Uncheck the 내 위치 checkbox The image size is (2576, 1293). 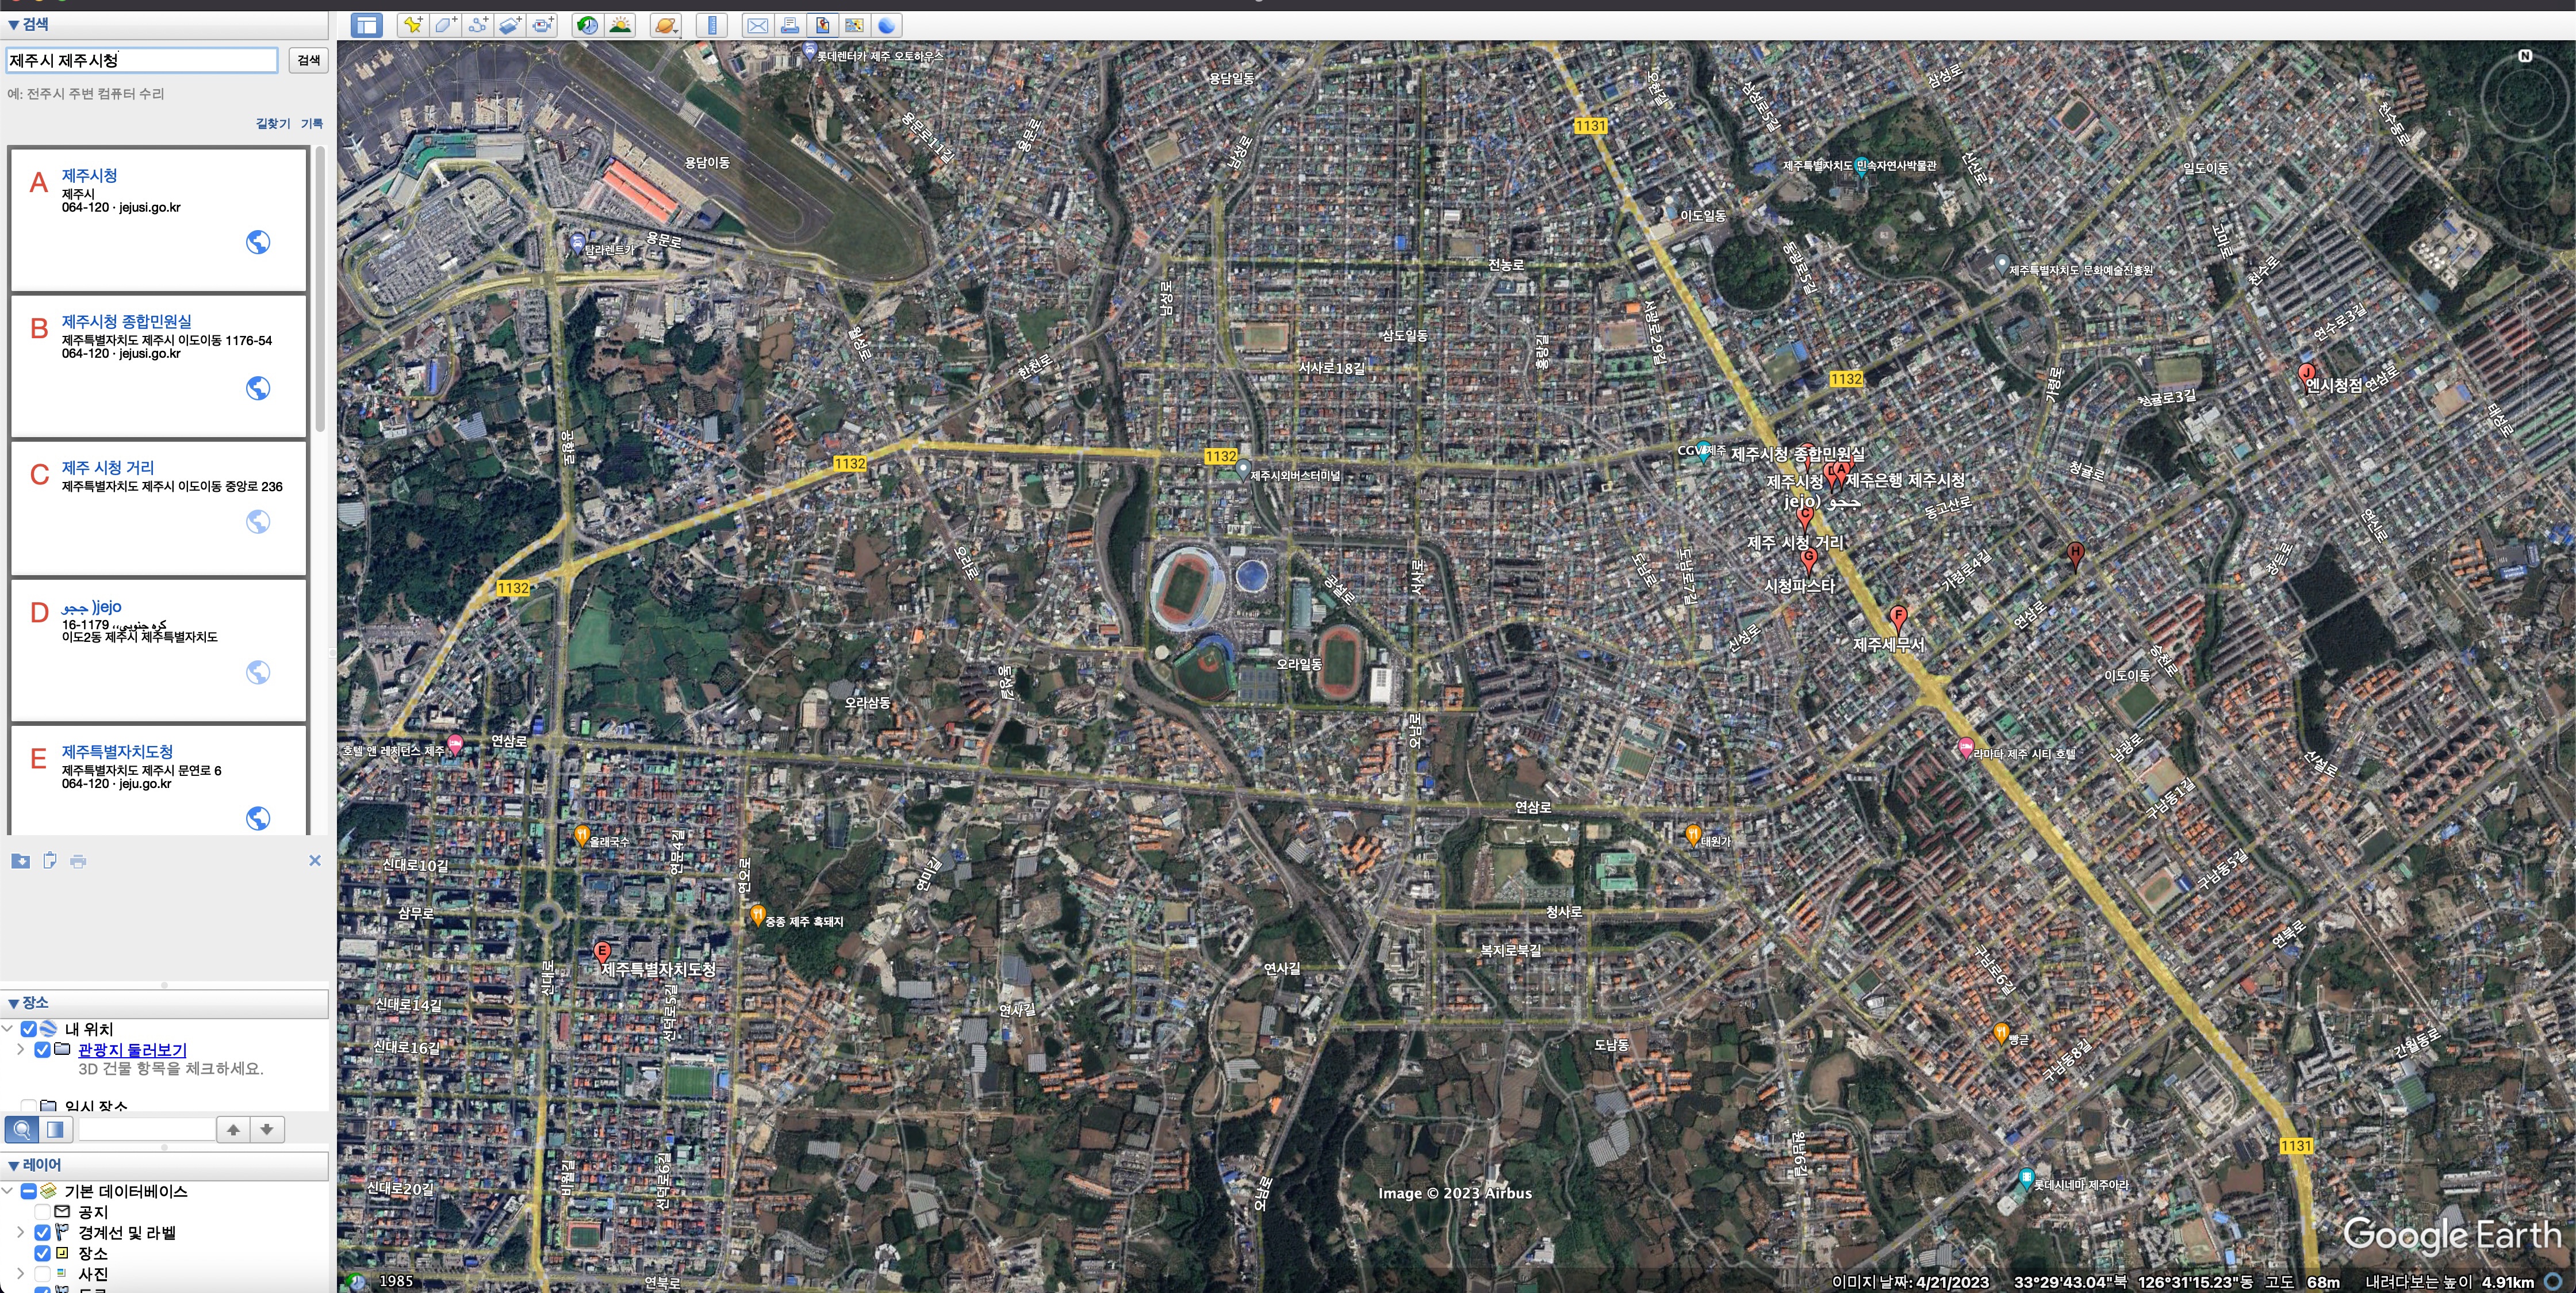point(29,1029)
